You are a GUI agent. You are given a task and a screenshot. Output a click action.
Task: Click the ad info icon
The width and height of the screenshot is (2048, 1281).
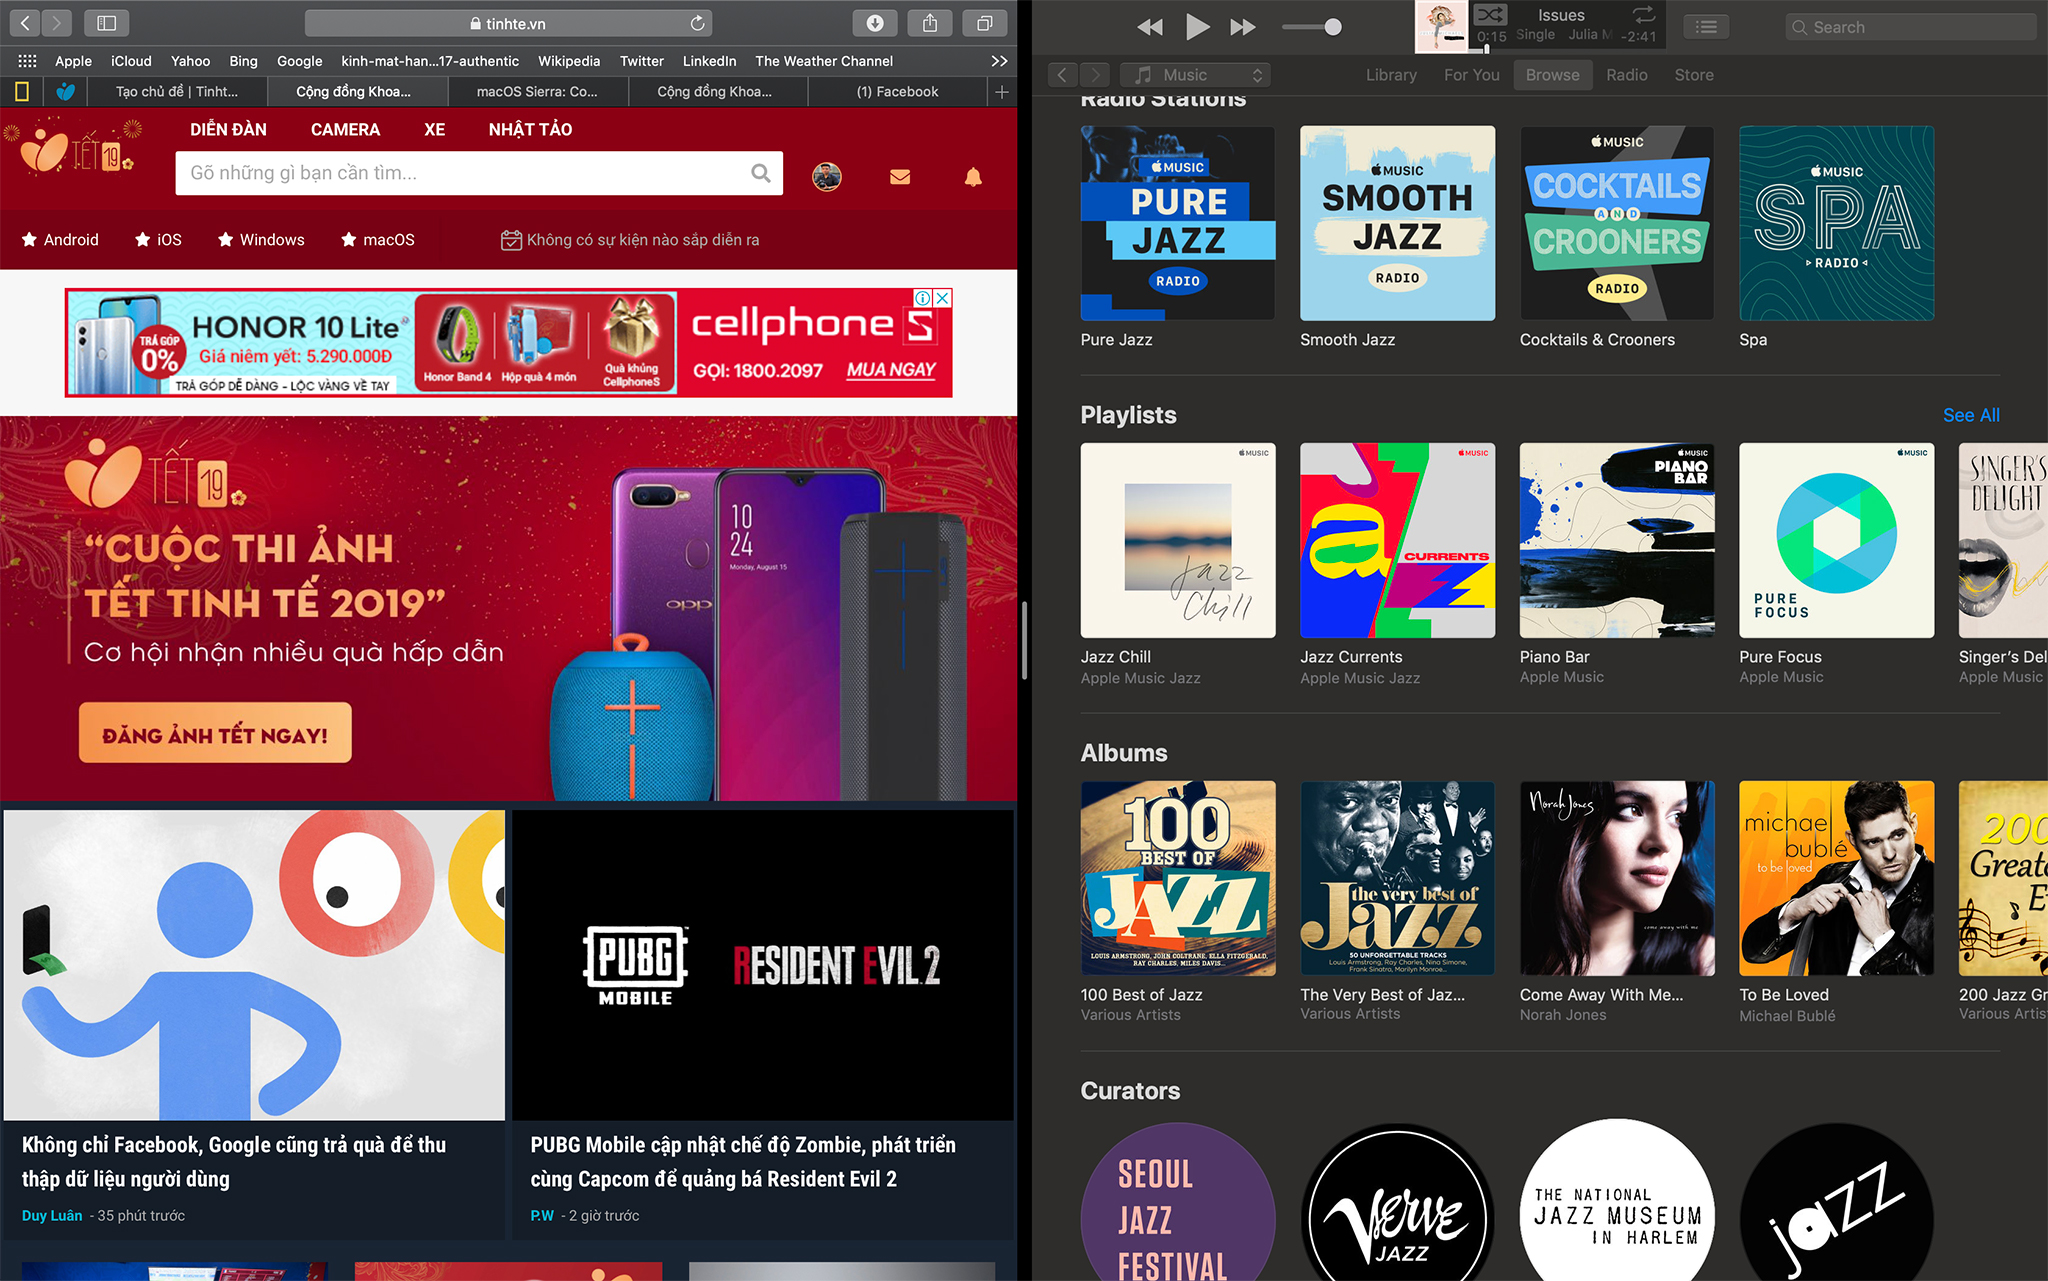tap(923, 298)
